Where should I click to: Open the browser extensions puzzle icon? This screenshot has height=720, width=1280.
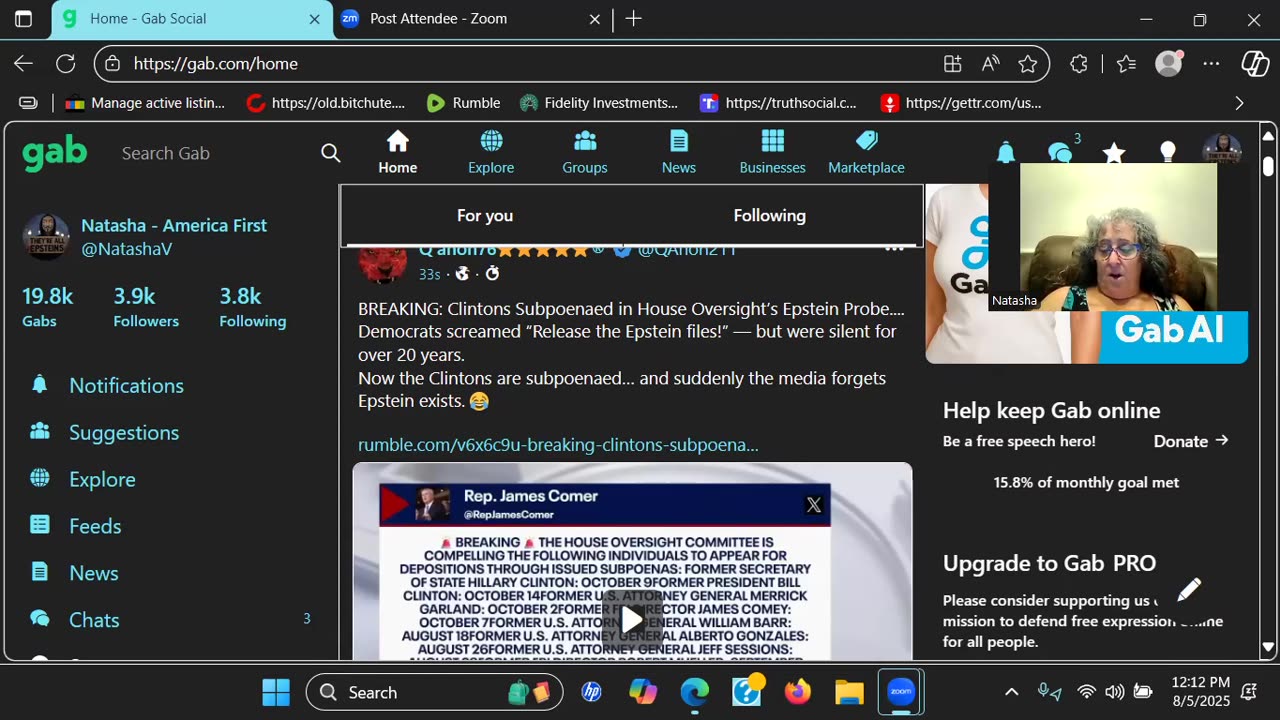pos(1078,63)
